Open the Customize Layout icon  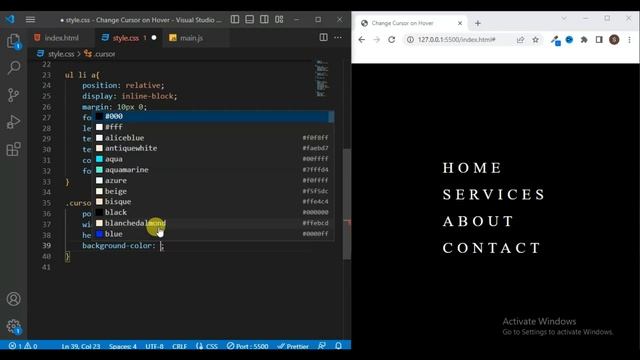(279, 20)
